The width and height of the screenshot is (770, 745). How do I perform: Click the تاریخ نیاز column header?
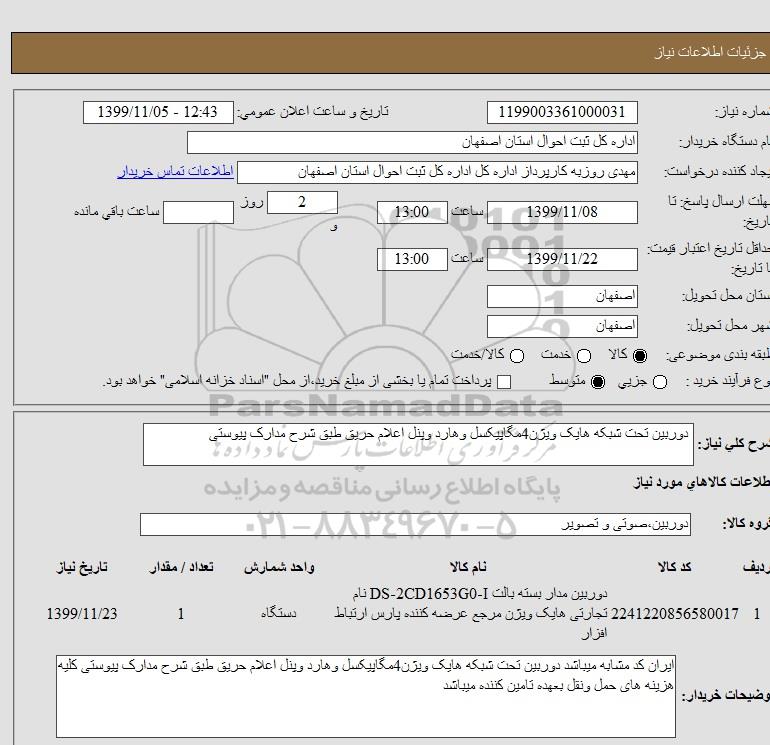[82, 568]
